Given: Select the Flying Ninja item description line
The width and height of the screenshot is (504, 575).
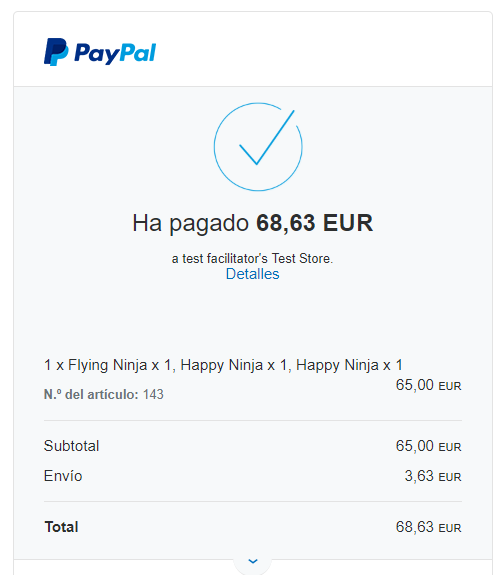Looking at the screenshot, I should (x=223, y=365).
